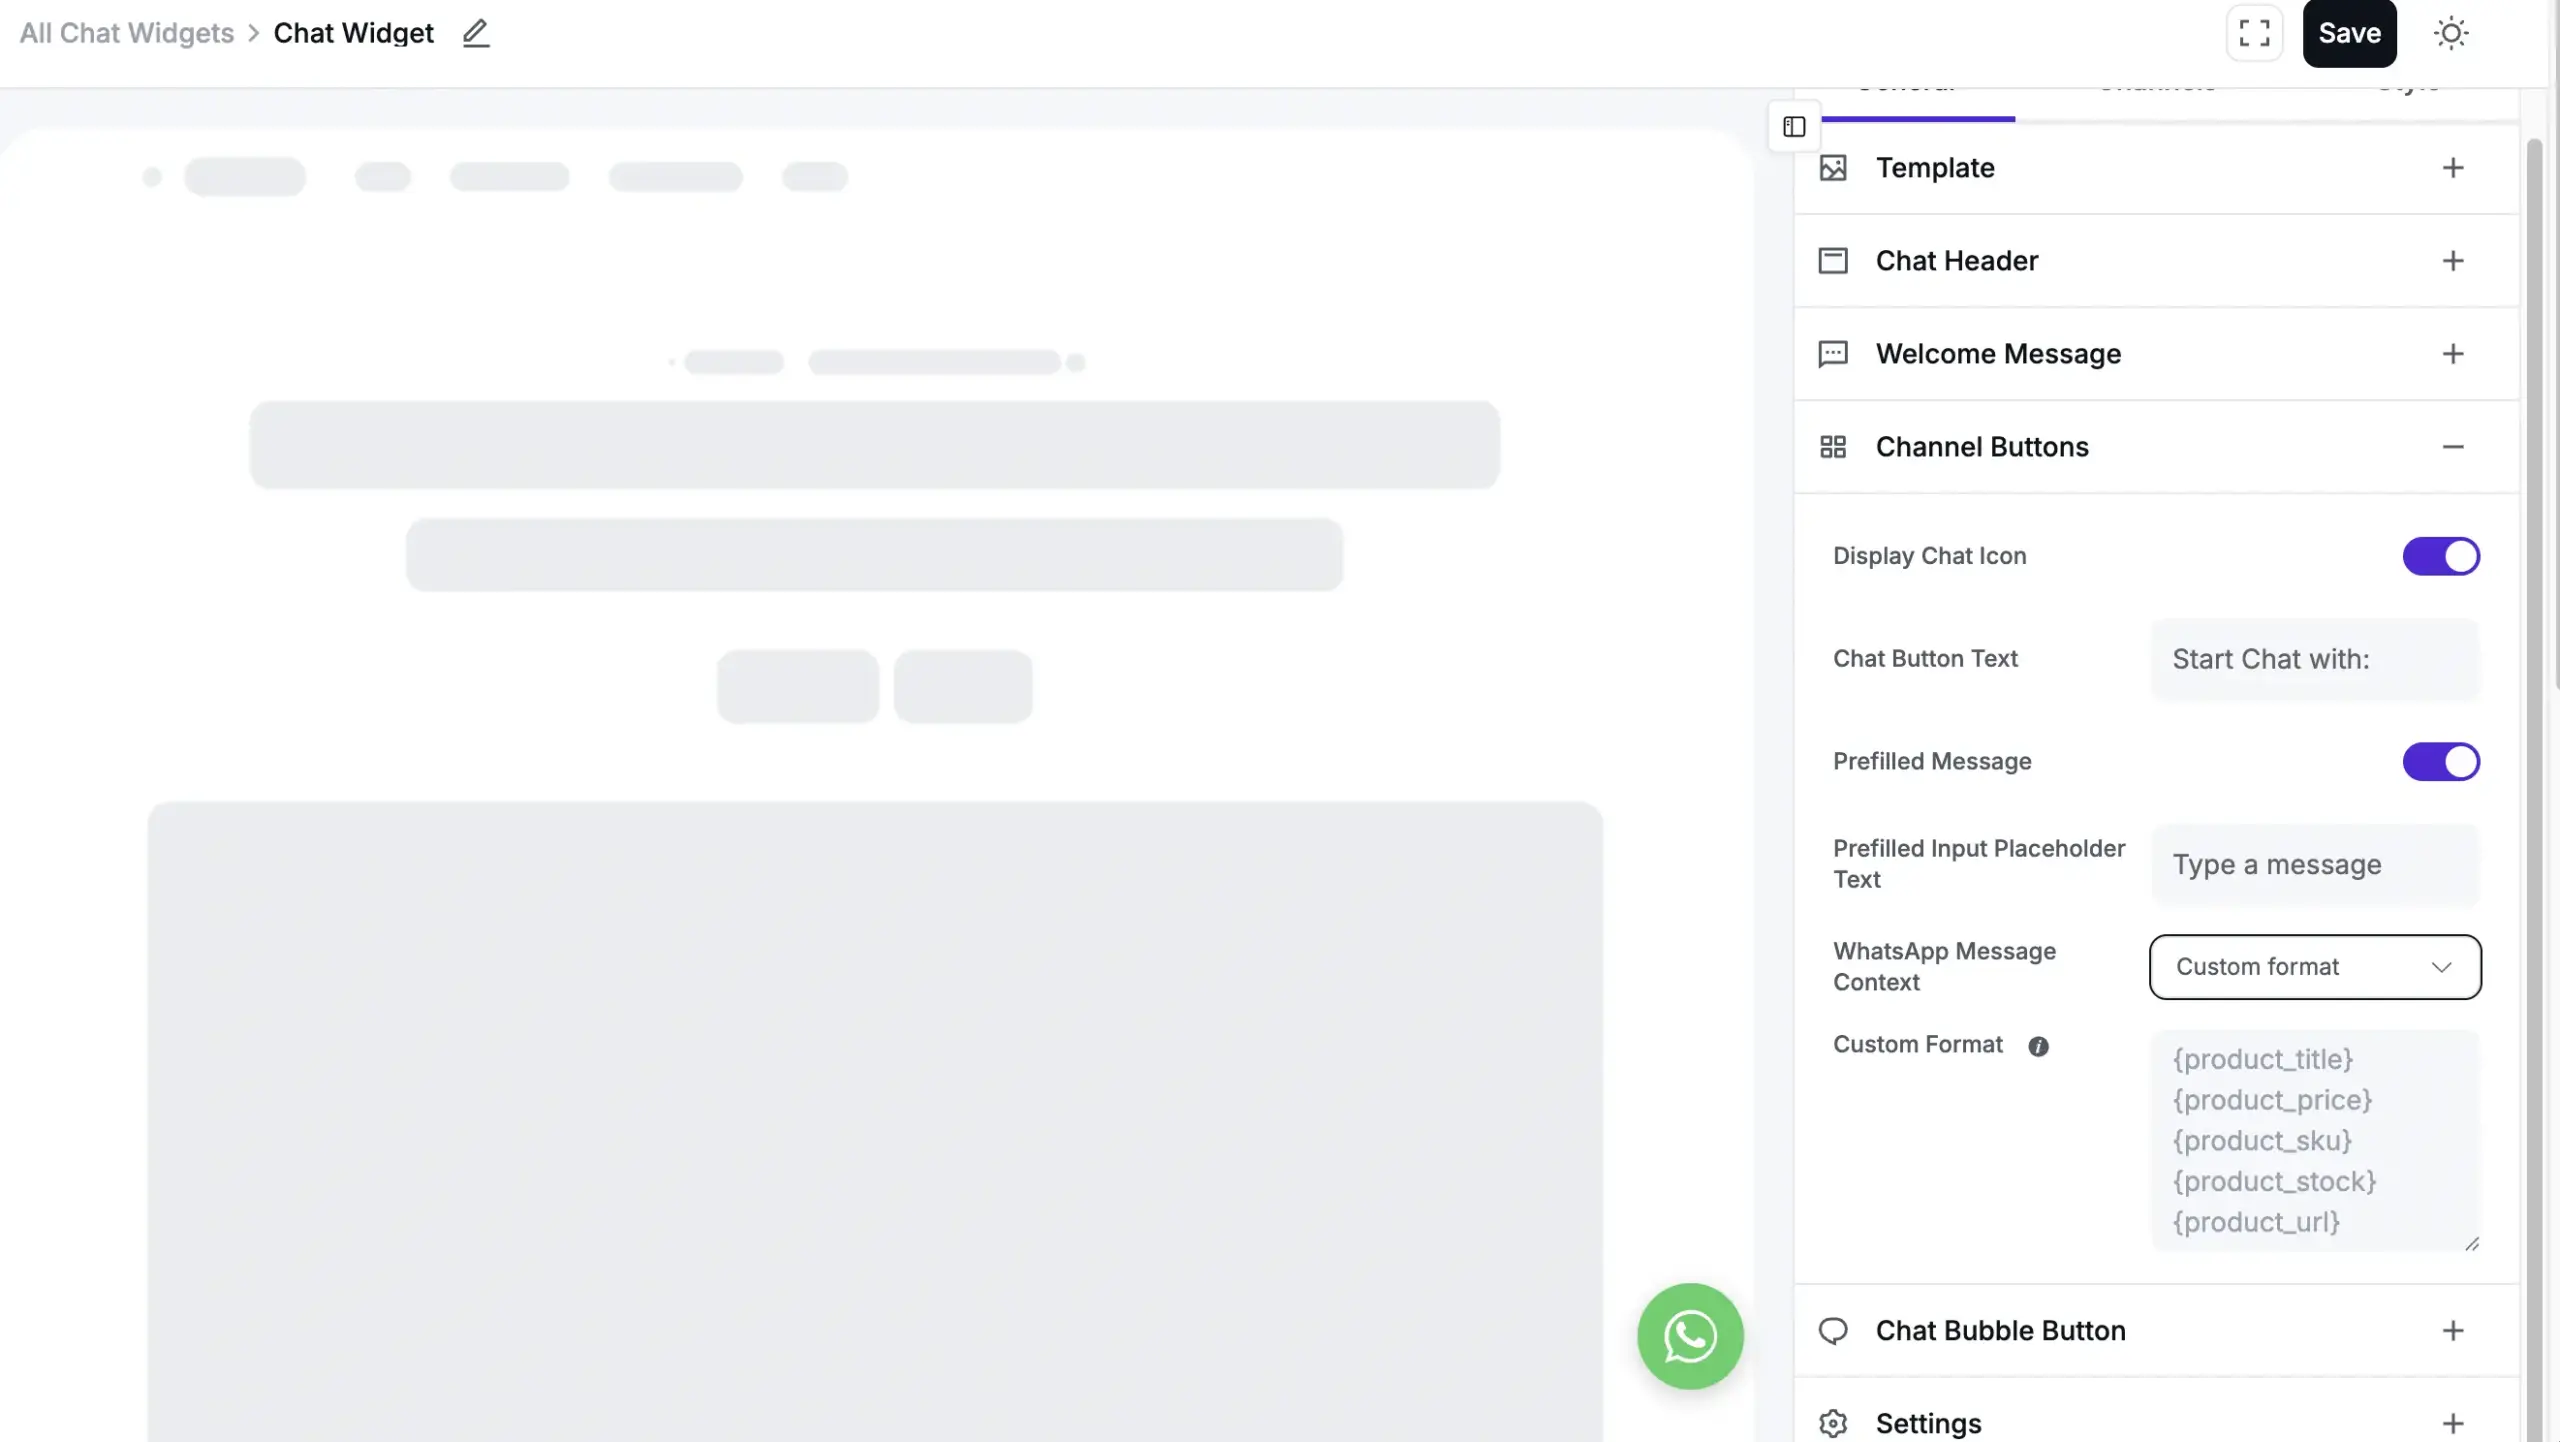Click the Channel Buttons grid icon

1833,447
